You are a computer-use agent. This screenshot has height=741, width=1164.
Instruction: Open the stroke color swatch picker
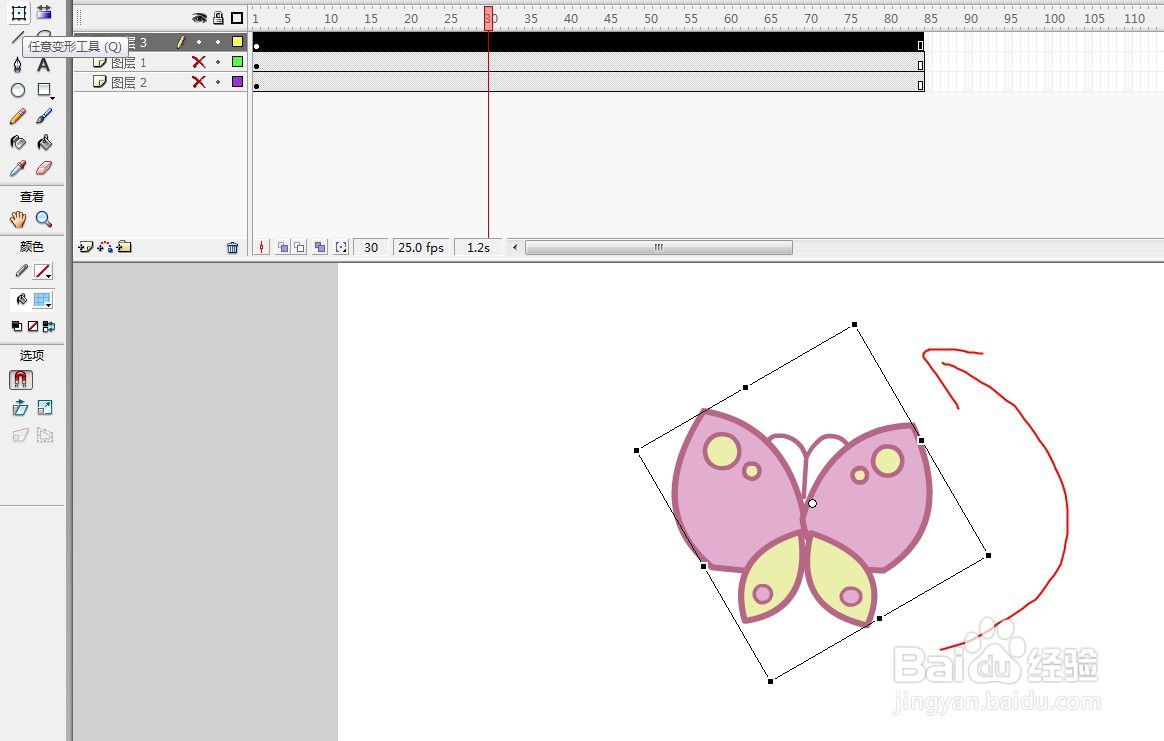[x=43, y=272]
